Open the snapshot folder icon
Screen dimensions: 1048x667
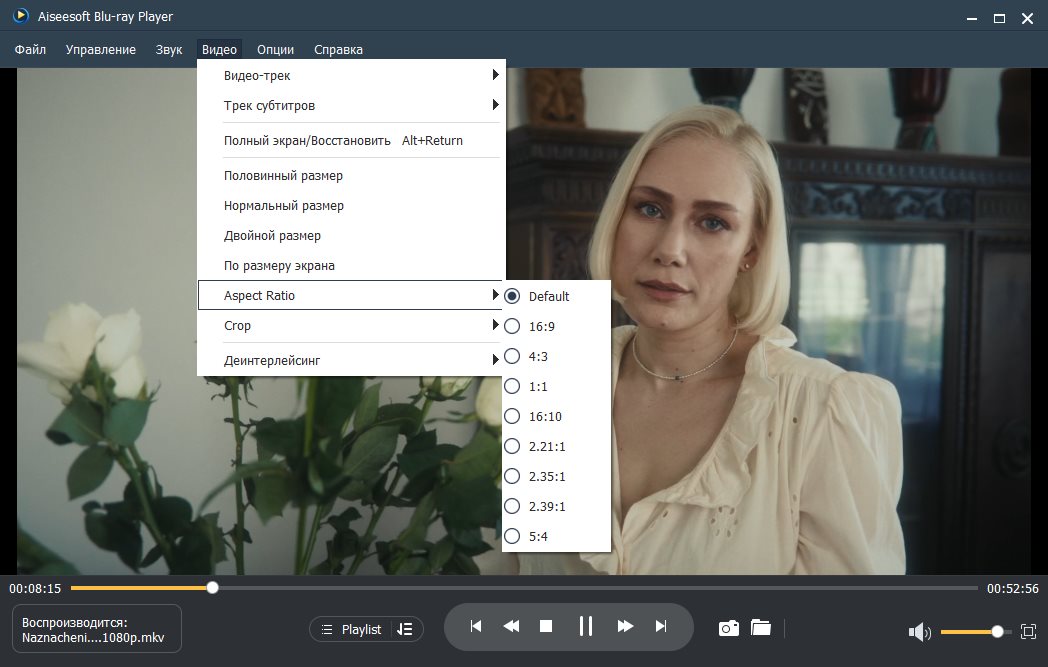tap(761, 628)
